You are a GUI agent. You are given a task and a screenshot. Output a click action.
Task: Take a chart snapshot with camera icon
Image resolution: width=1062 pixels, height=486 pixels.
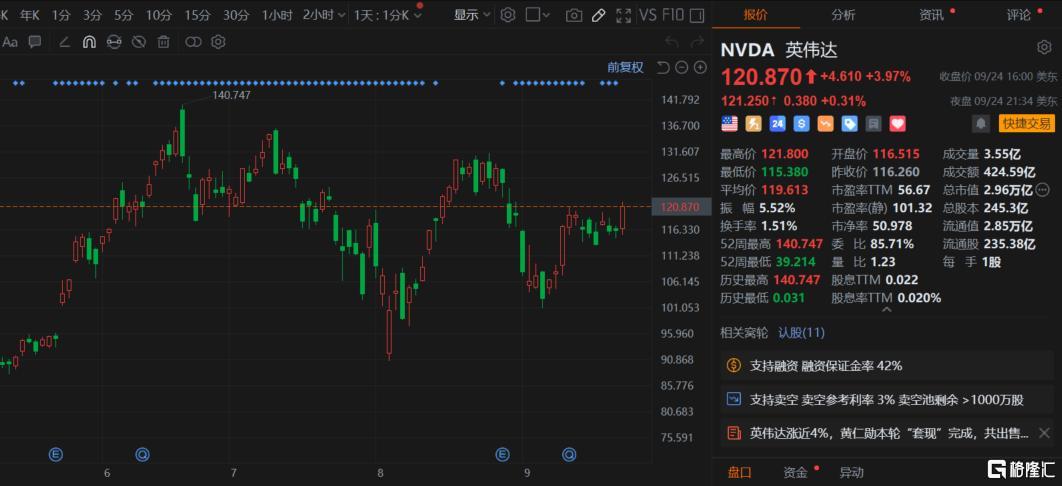click(x=574, y=16)
